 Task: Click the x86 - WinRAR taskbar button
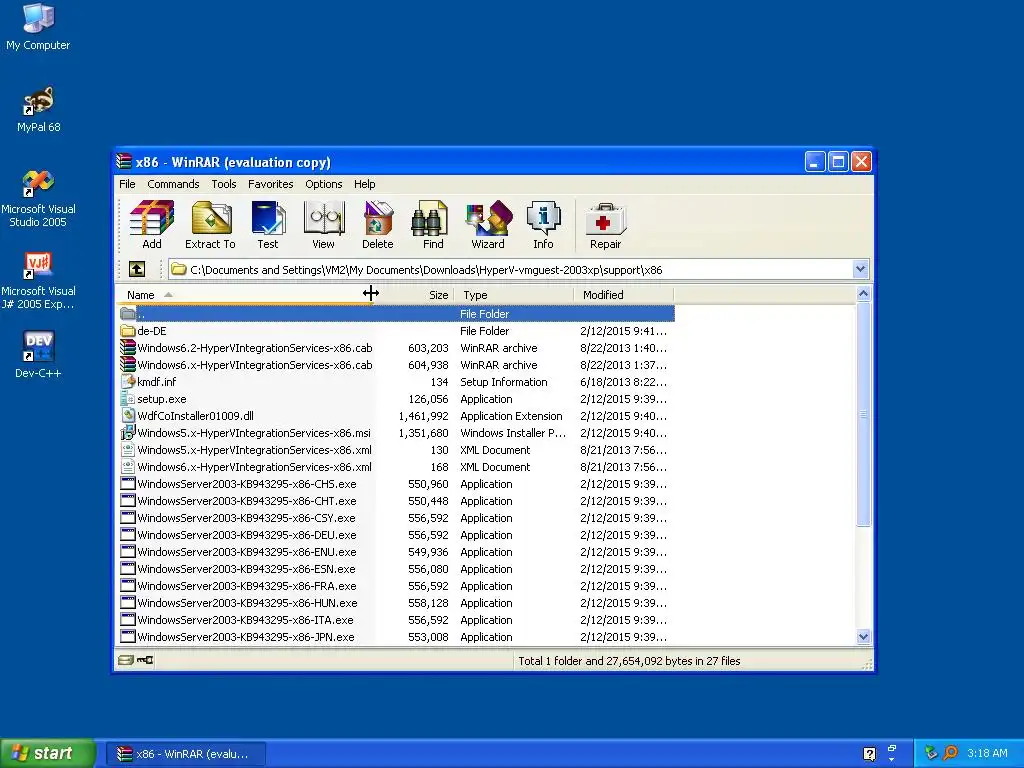pyautogui.click(x=186, y=754)
